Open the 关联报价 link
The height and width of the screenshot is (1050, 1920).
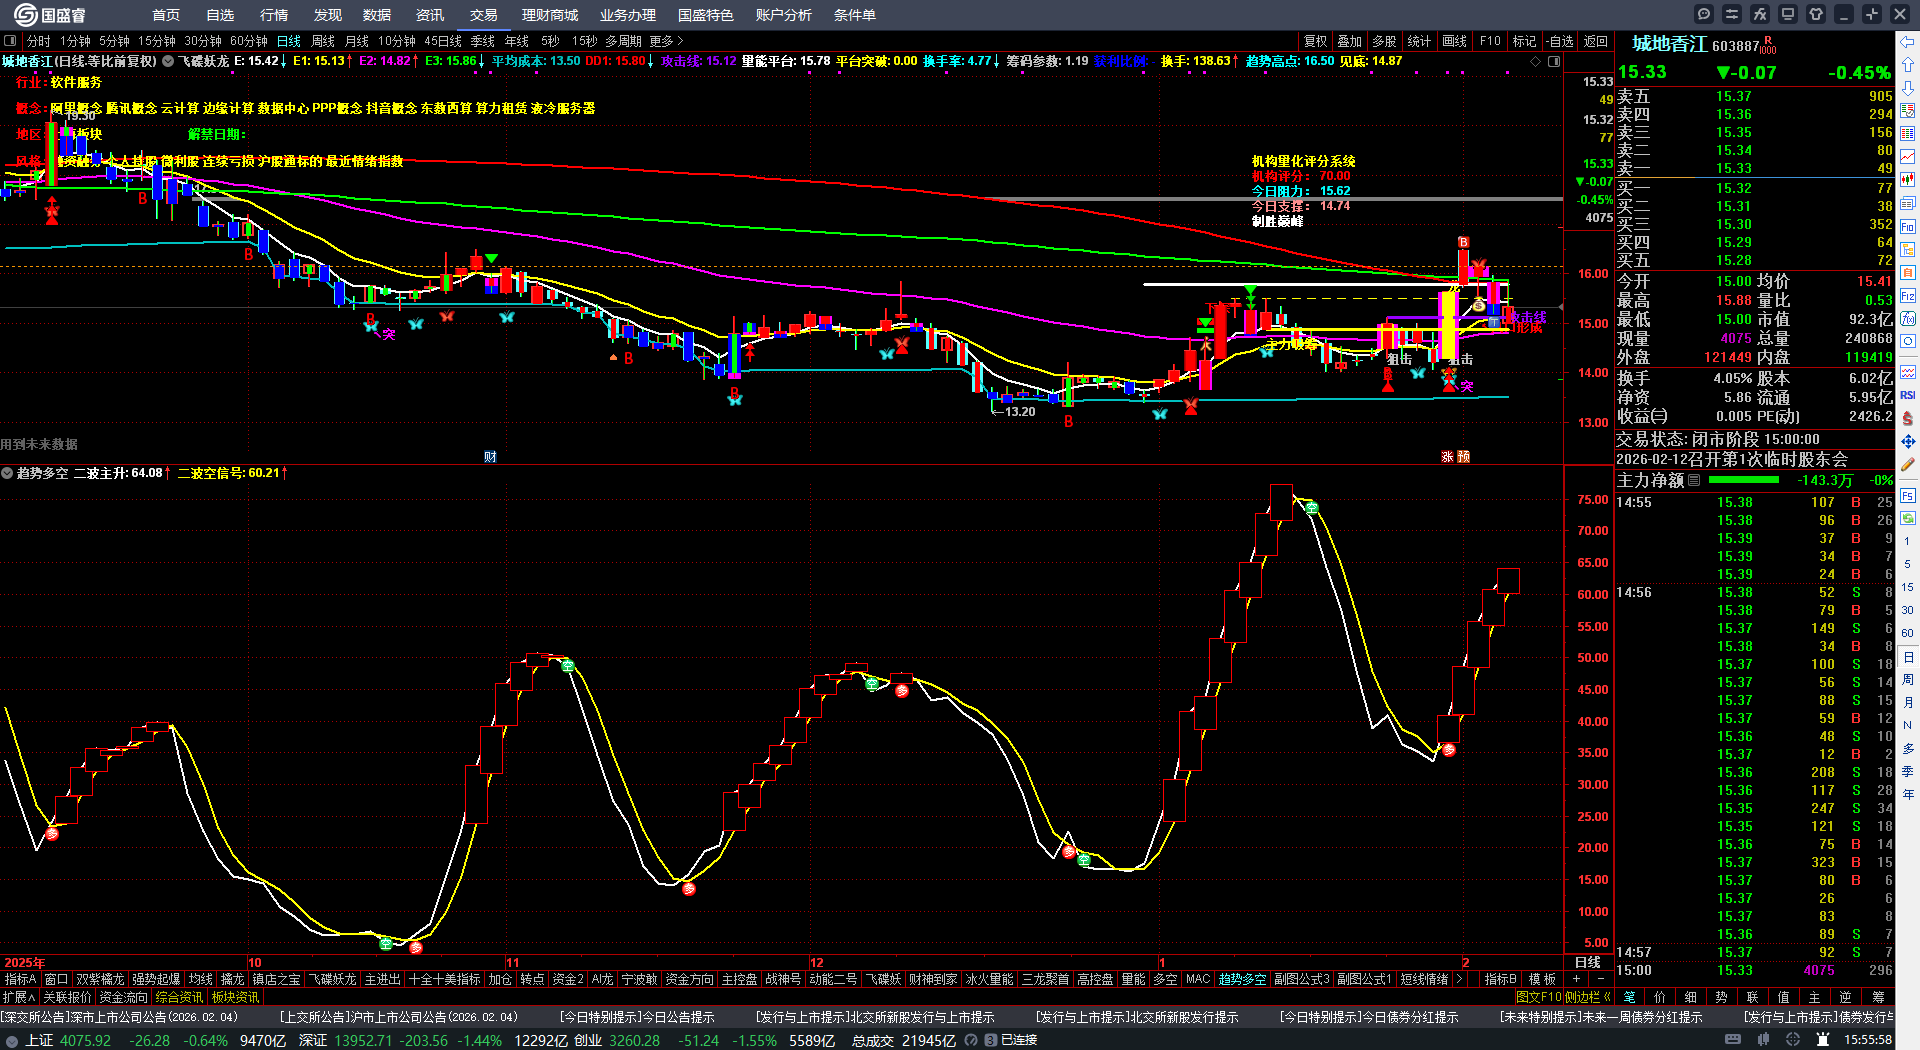click(x=67, y=997)
